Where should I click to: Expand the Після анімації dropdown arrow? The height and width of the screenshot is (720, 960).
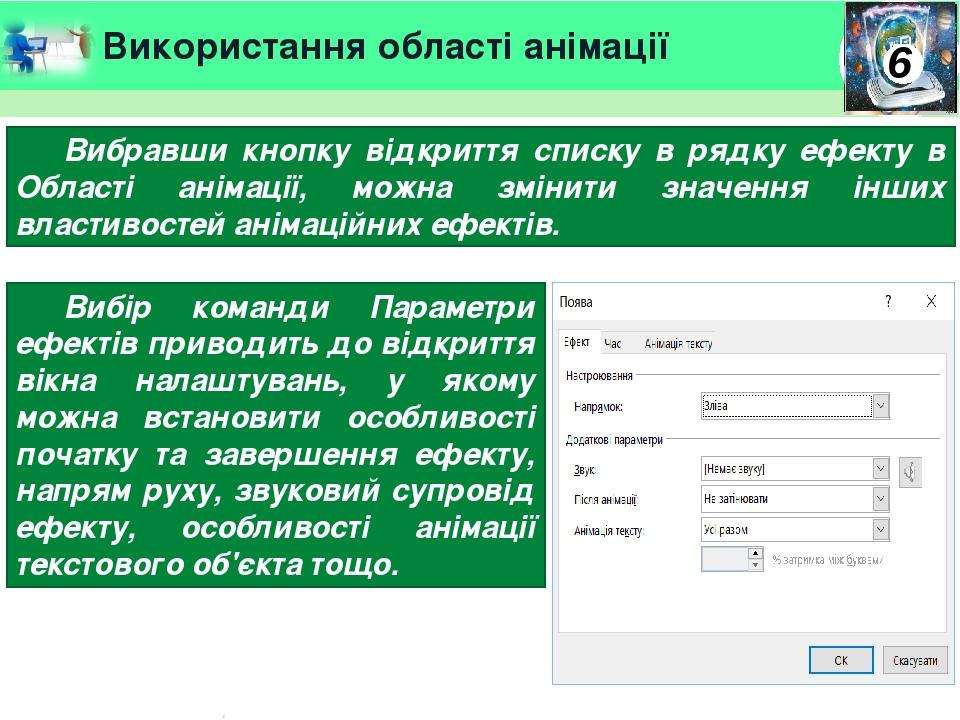tap(880, 499)
